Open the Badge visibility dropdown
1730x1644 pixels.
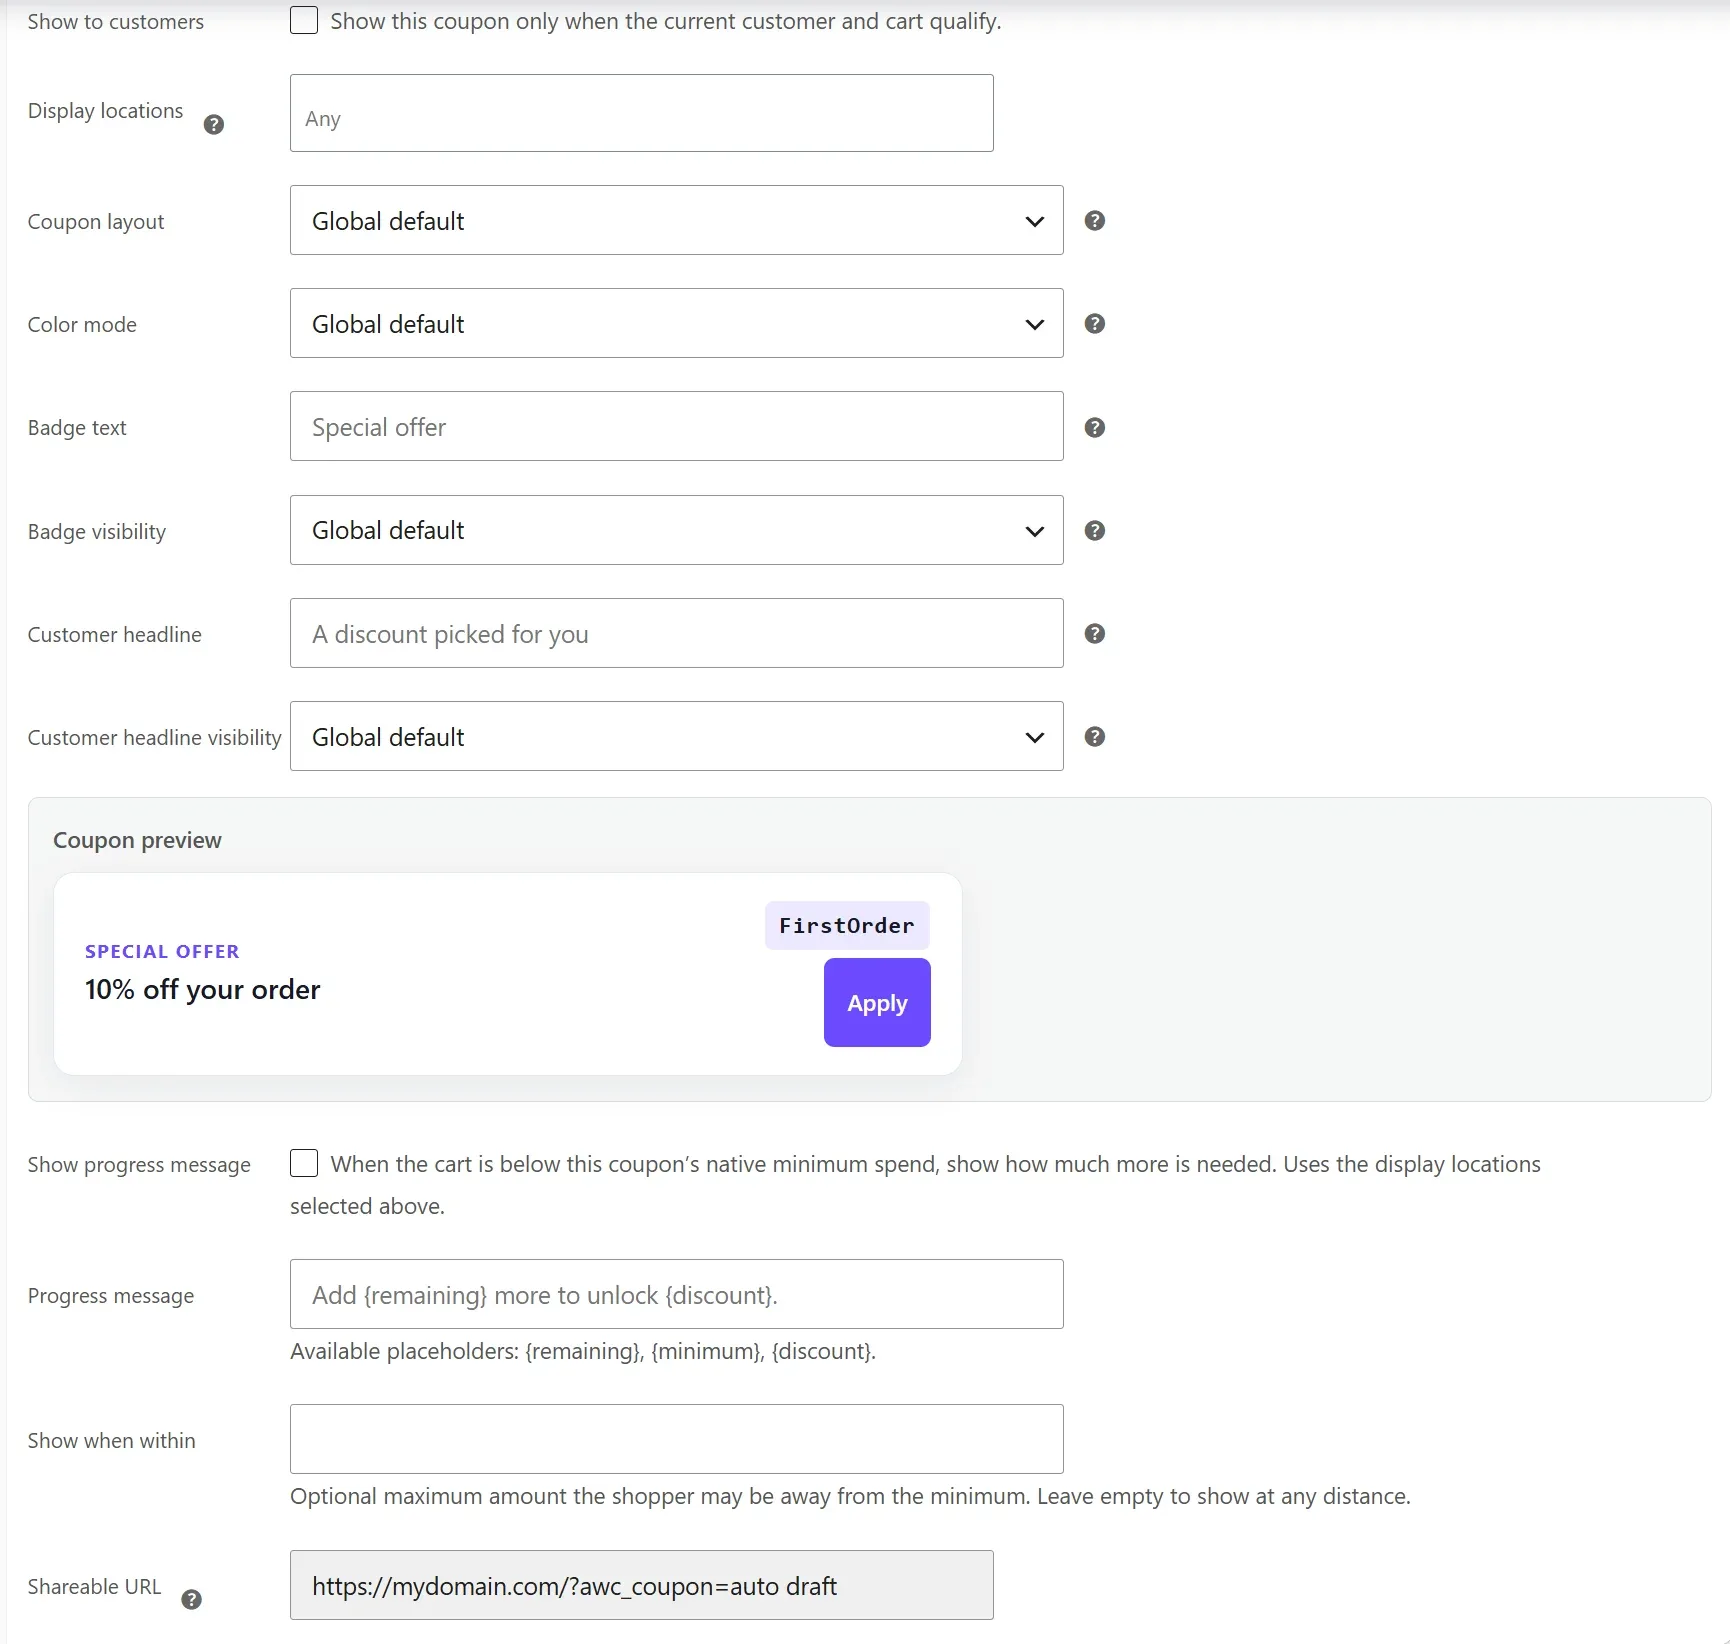[677, 530]
